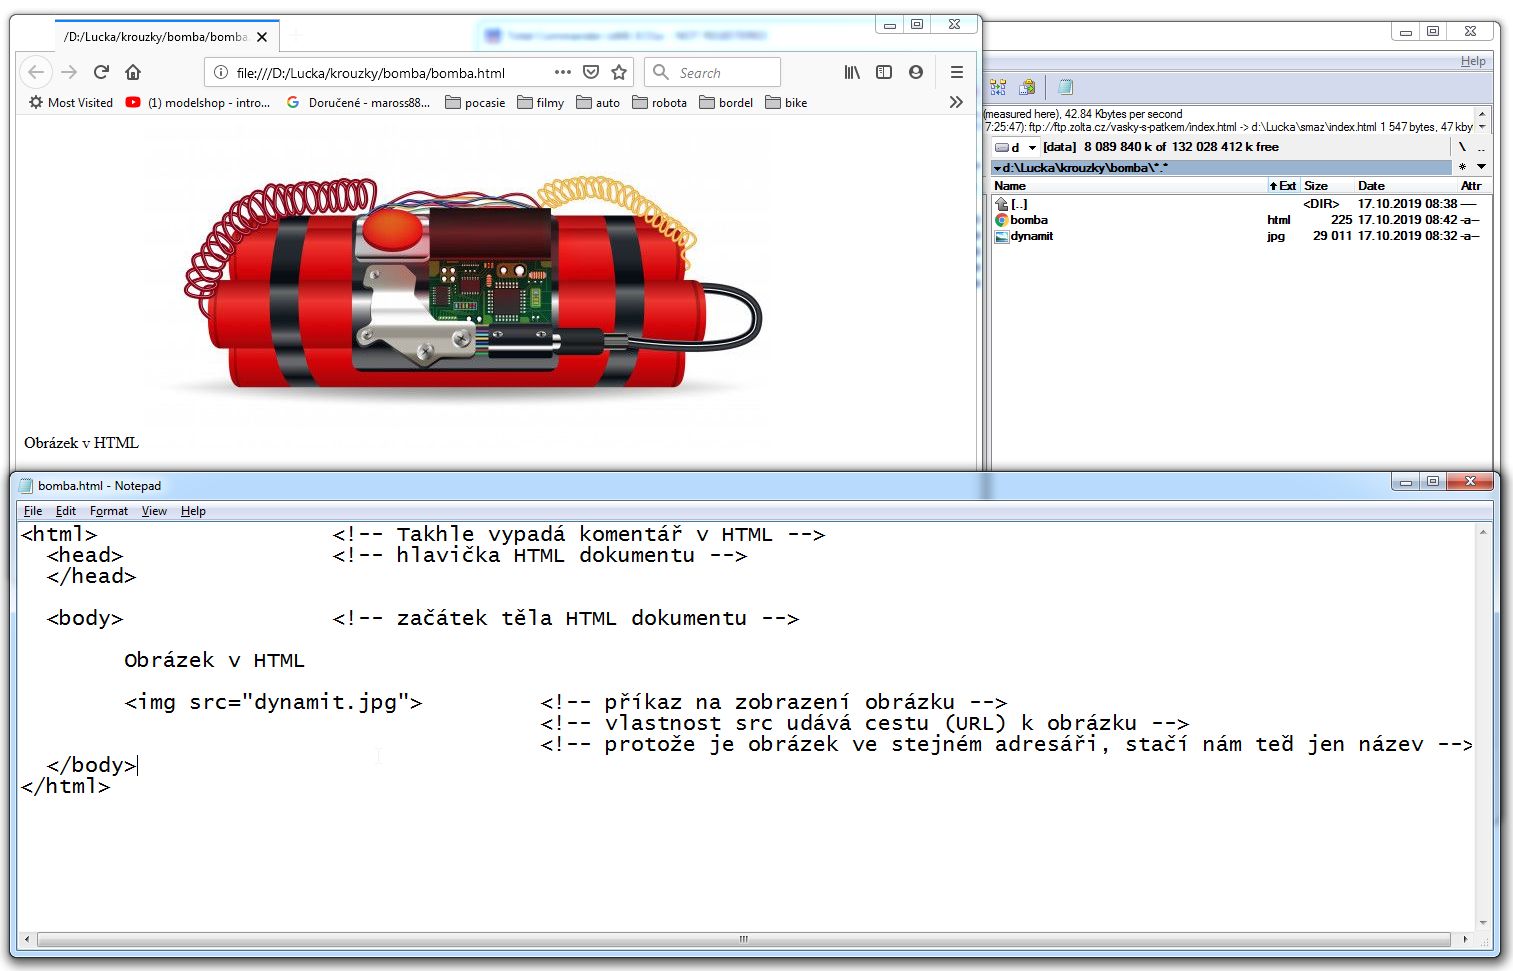Open Firefox hamburger application menu
This screenshot has width=1513, height=971.
coord(957,72)
